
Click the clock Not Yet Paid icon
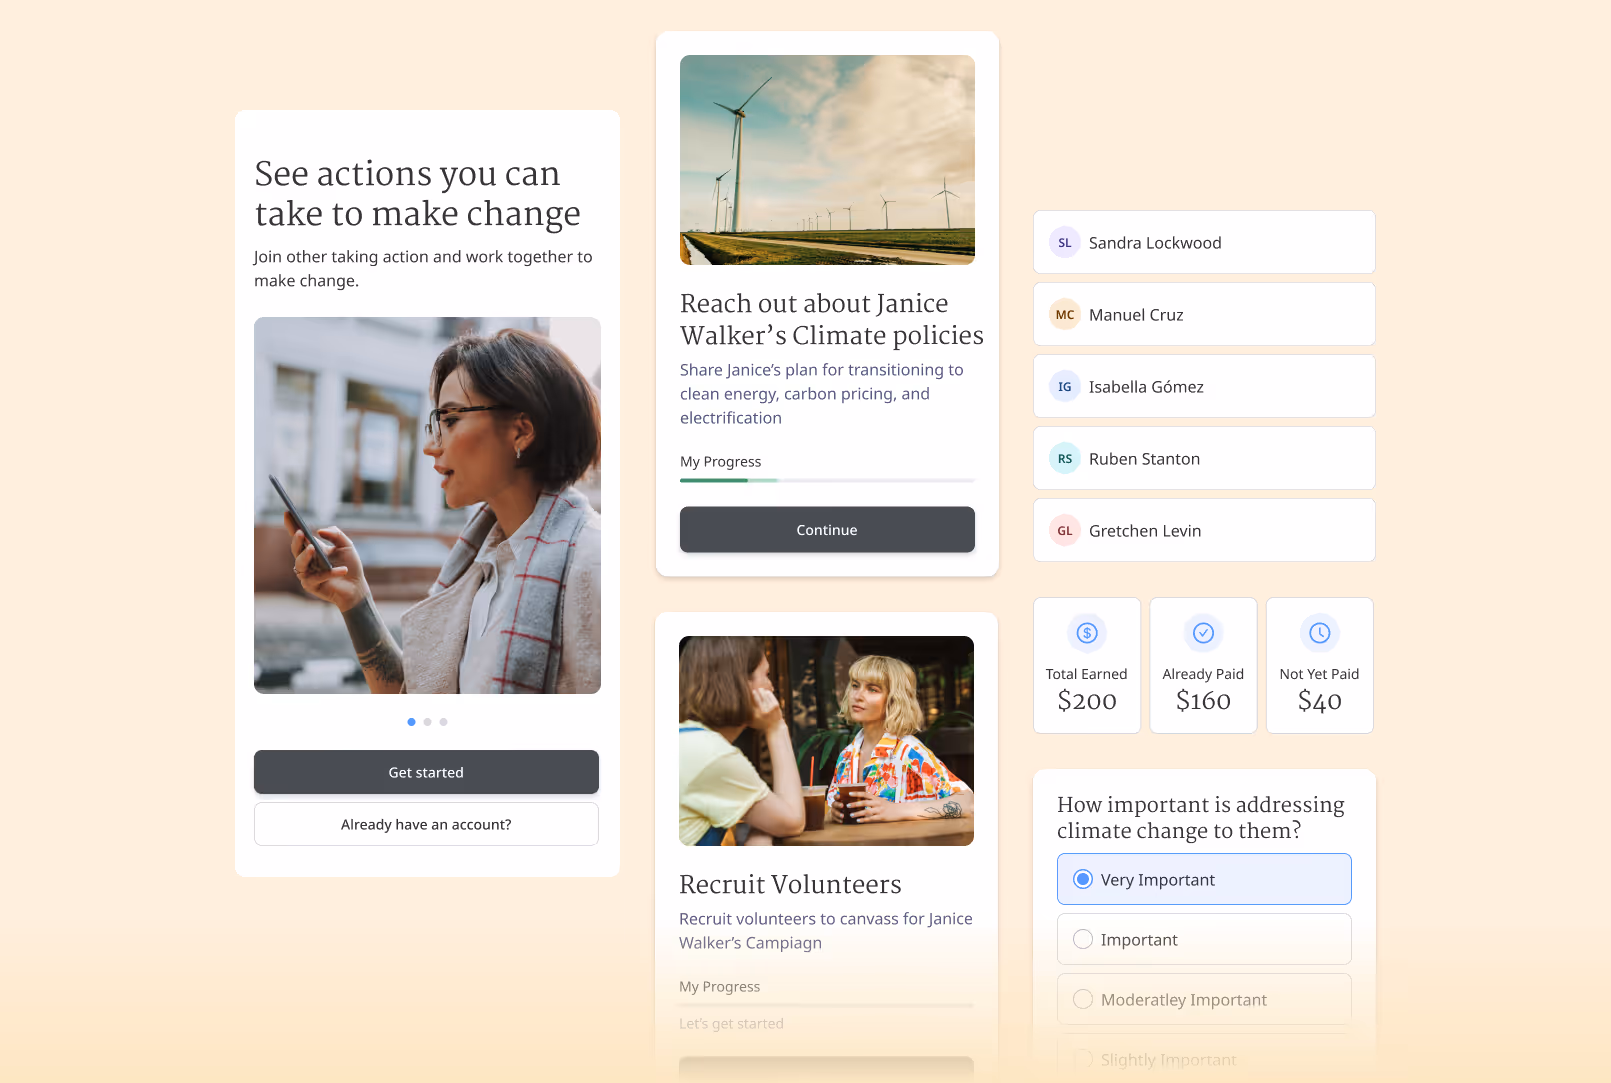pos(1320,633)
